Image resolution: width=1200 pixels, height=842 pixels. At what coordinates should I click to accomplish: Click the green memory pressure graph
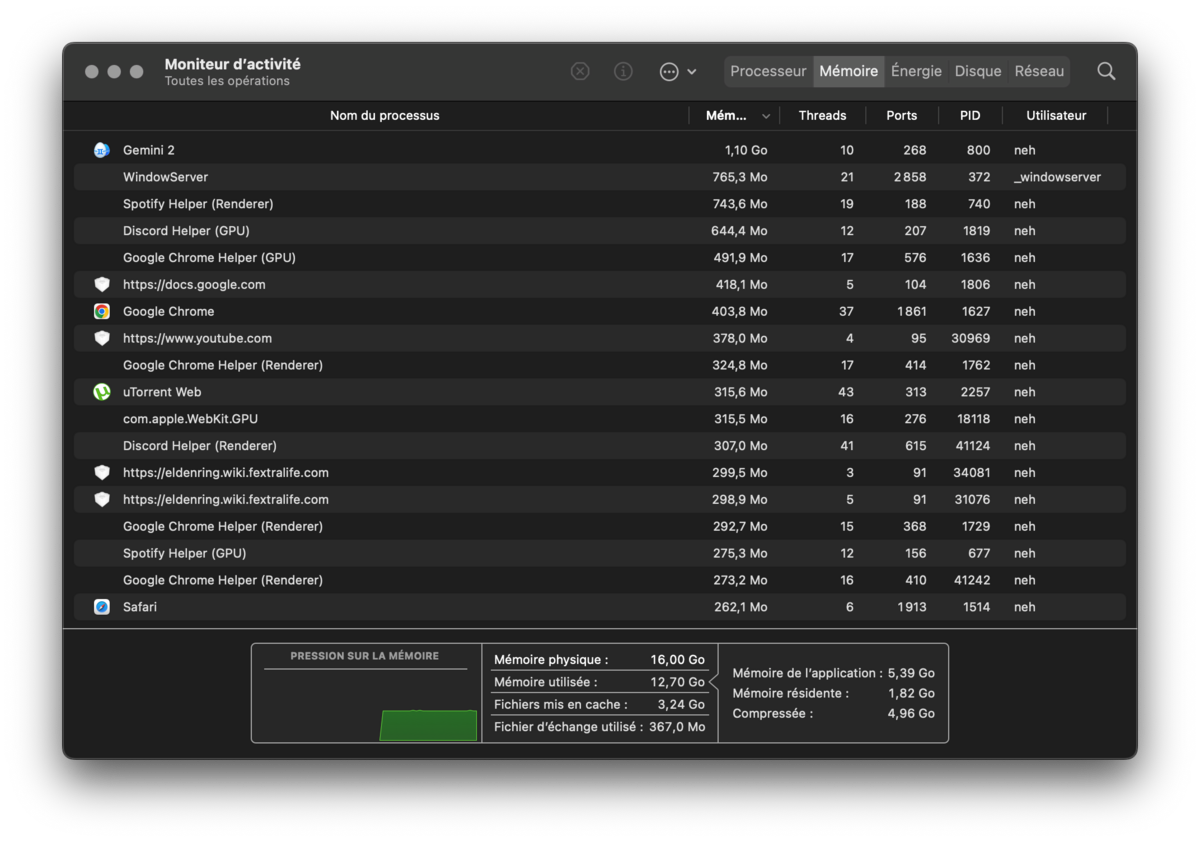[428, 726]
